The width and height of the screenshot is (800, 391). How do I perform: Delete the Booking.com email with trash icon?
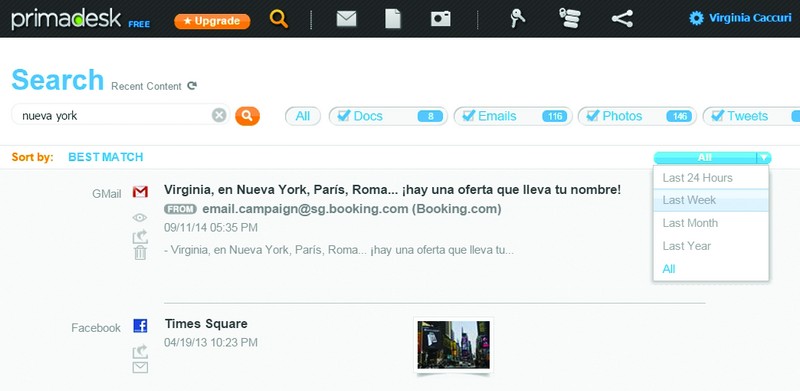point(140,253)
